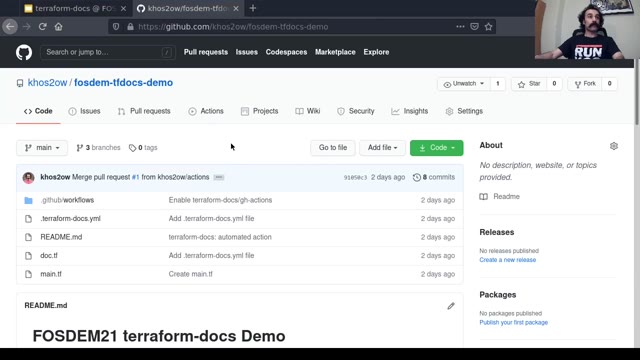
Task: Open a new browser tab with plus
Action: tap(253, 8)
